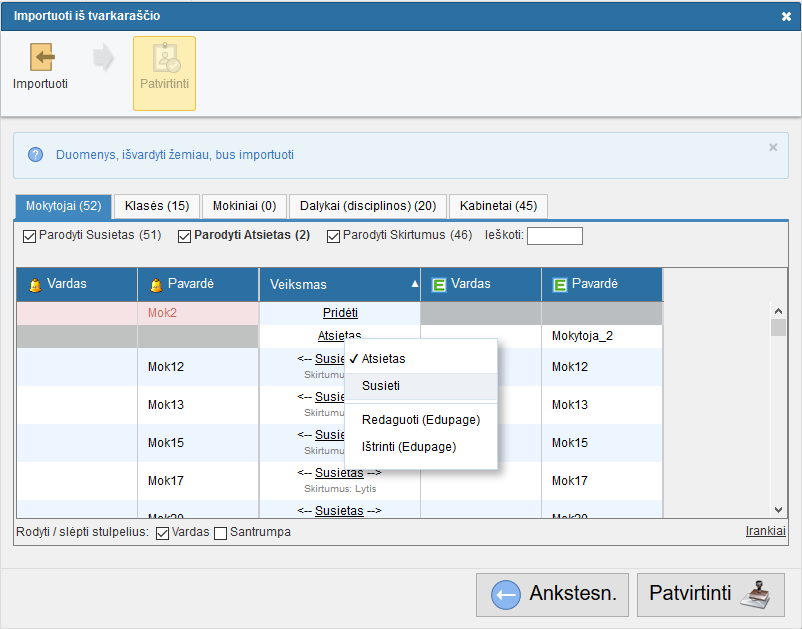
Task: Choose Susieti from the context menu
Action: pos(381,385)
